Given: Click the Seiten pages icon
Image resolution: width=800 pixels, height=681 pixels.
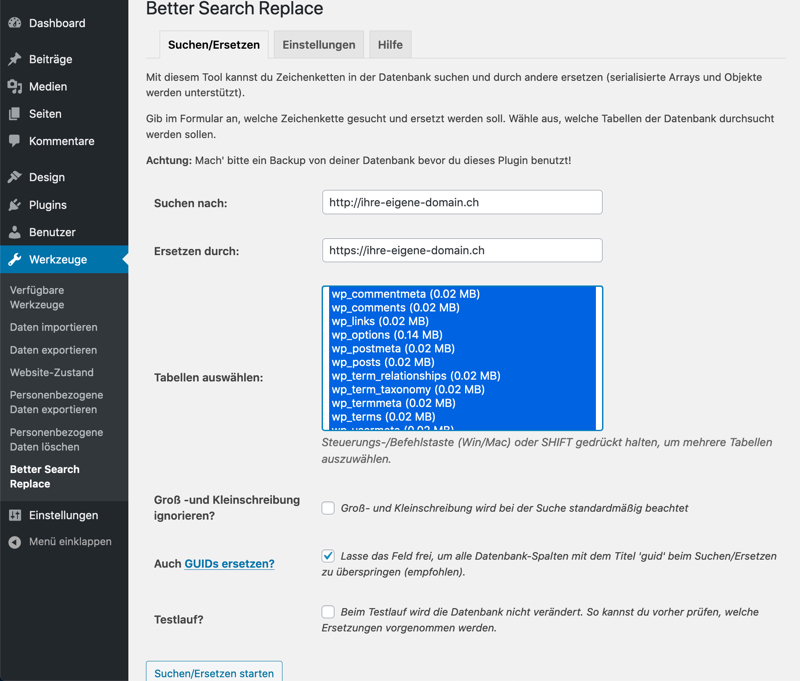Looking at the screenshot, I should (x=15, y=114).
